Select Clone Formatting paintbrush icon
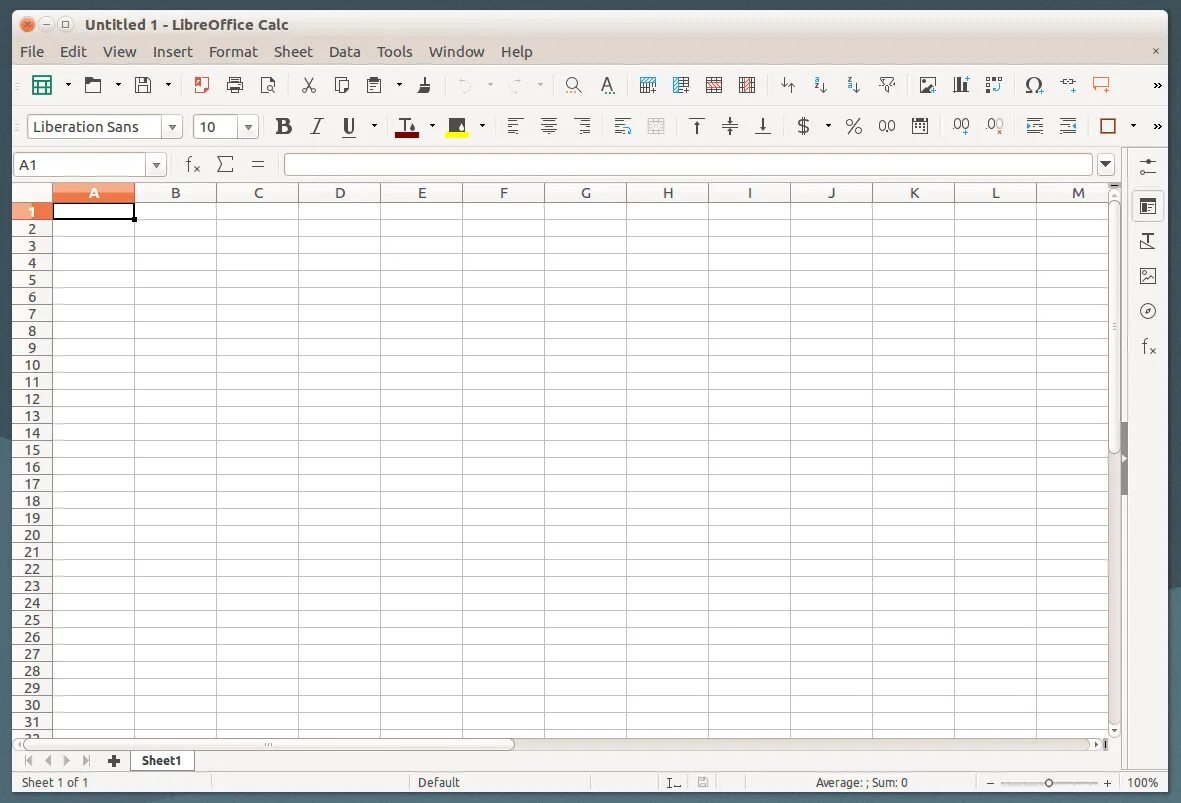Image resolution: width=1181 pixels, height=803 pixels. tap(424, 85)
